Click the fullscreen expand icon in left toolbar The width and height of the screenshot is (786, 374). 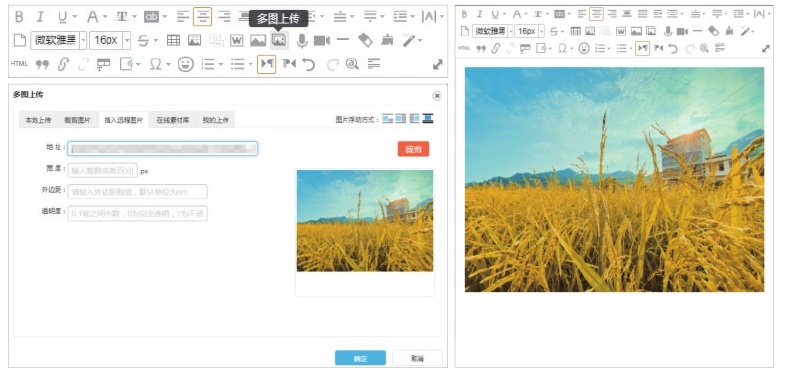[438, 64]
